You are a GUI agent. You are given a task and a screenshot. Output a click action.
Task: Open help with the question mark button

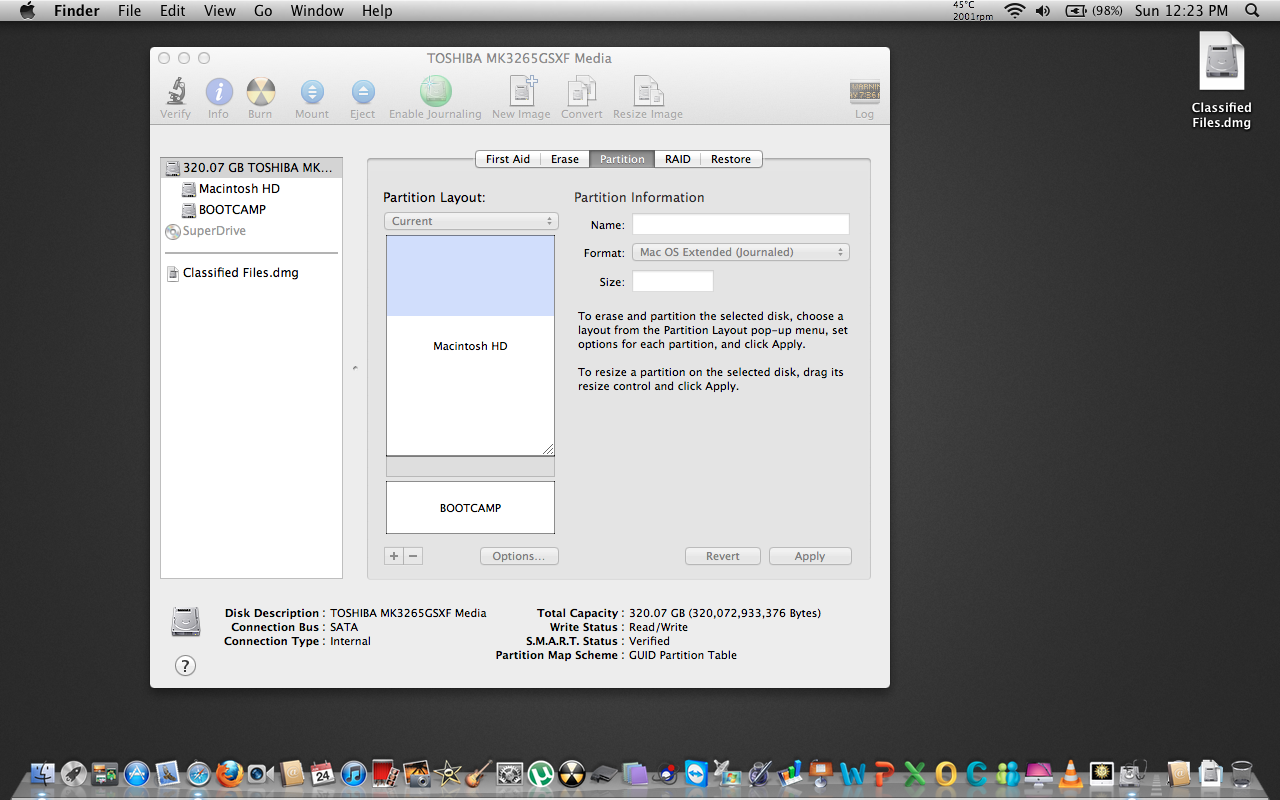(x=185, y=665)
